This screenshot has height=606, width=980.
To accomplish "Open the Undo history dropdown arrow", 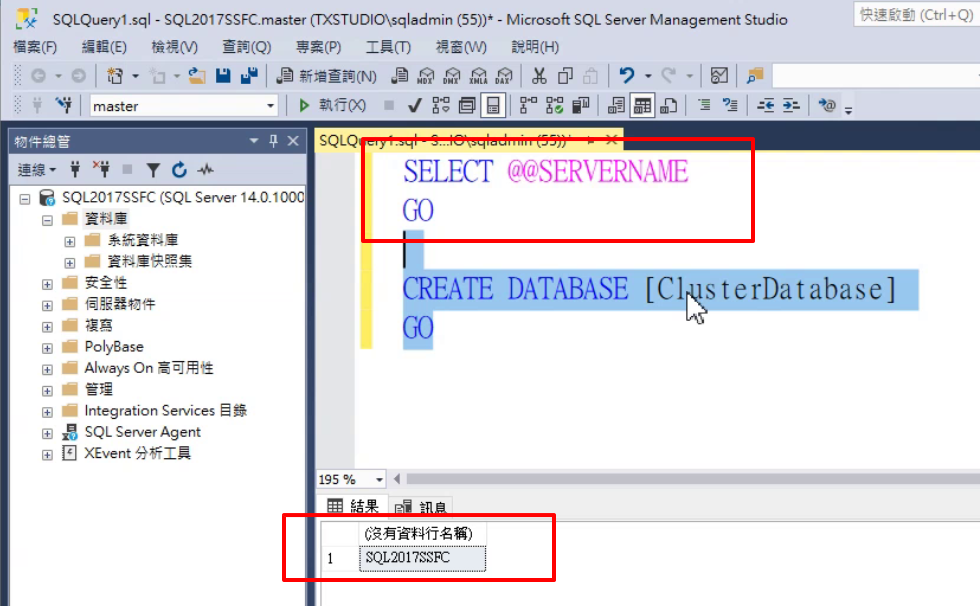I will click(x=648, y=76).
